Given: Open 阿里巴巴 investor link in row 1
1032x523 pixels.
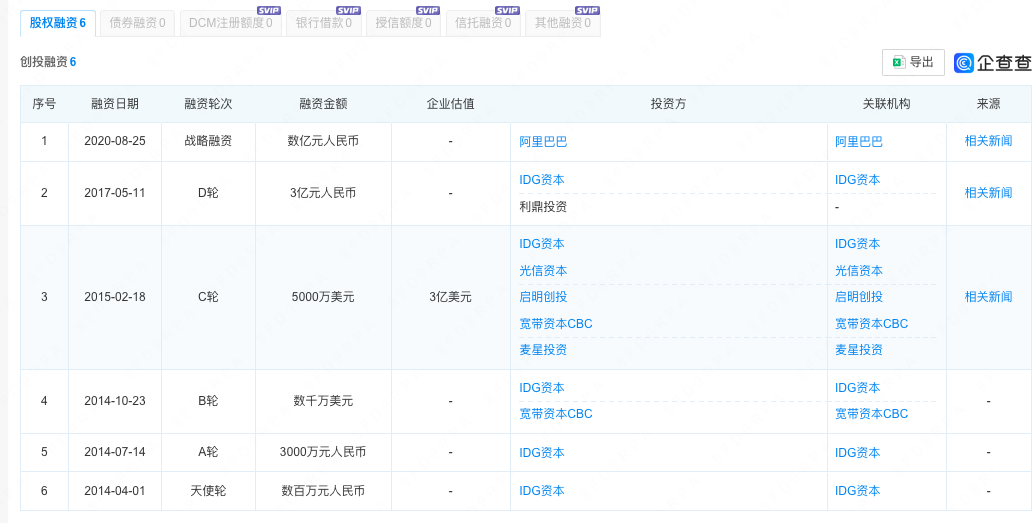Looking at the screenshot, I should click(x=543, y=142).
